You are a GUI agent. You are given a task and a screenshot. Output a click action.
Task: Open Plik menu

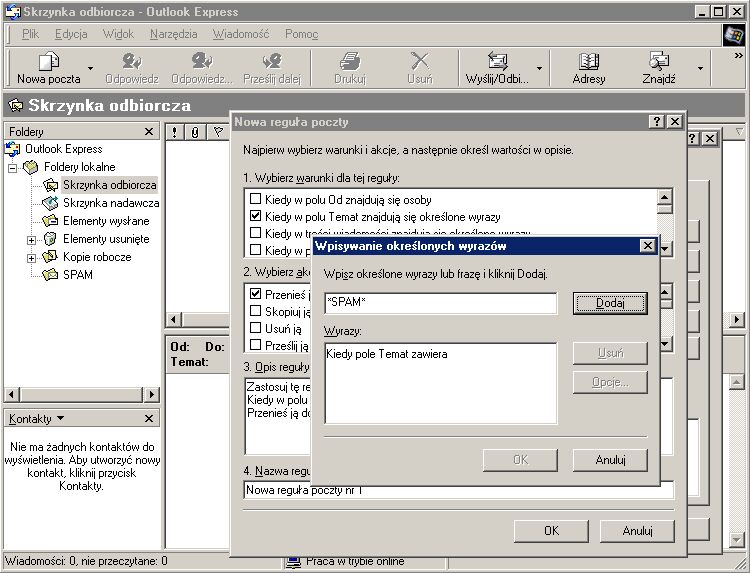coord(30,34)
